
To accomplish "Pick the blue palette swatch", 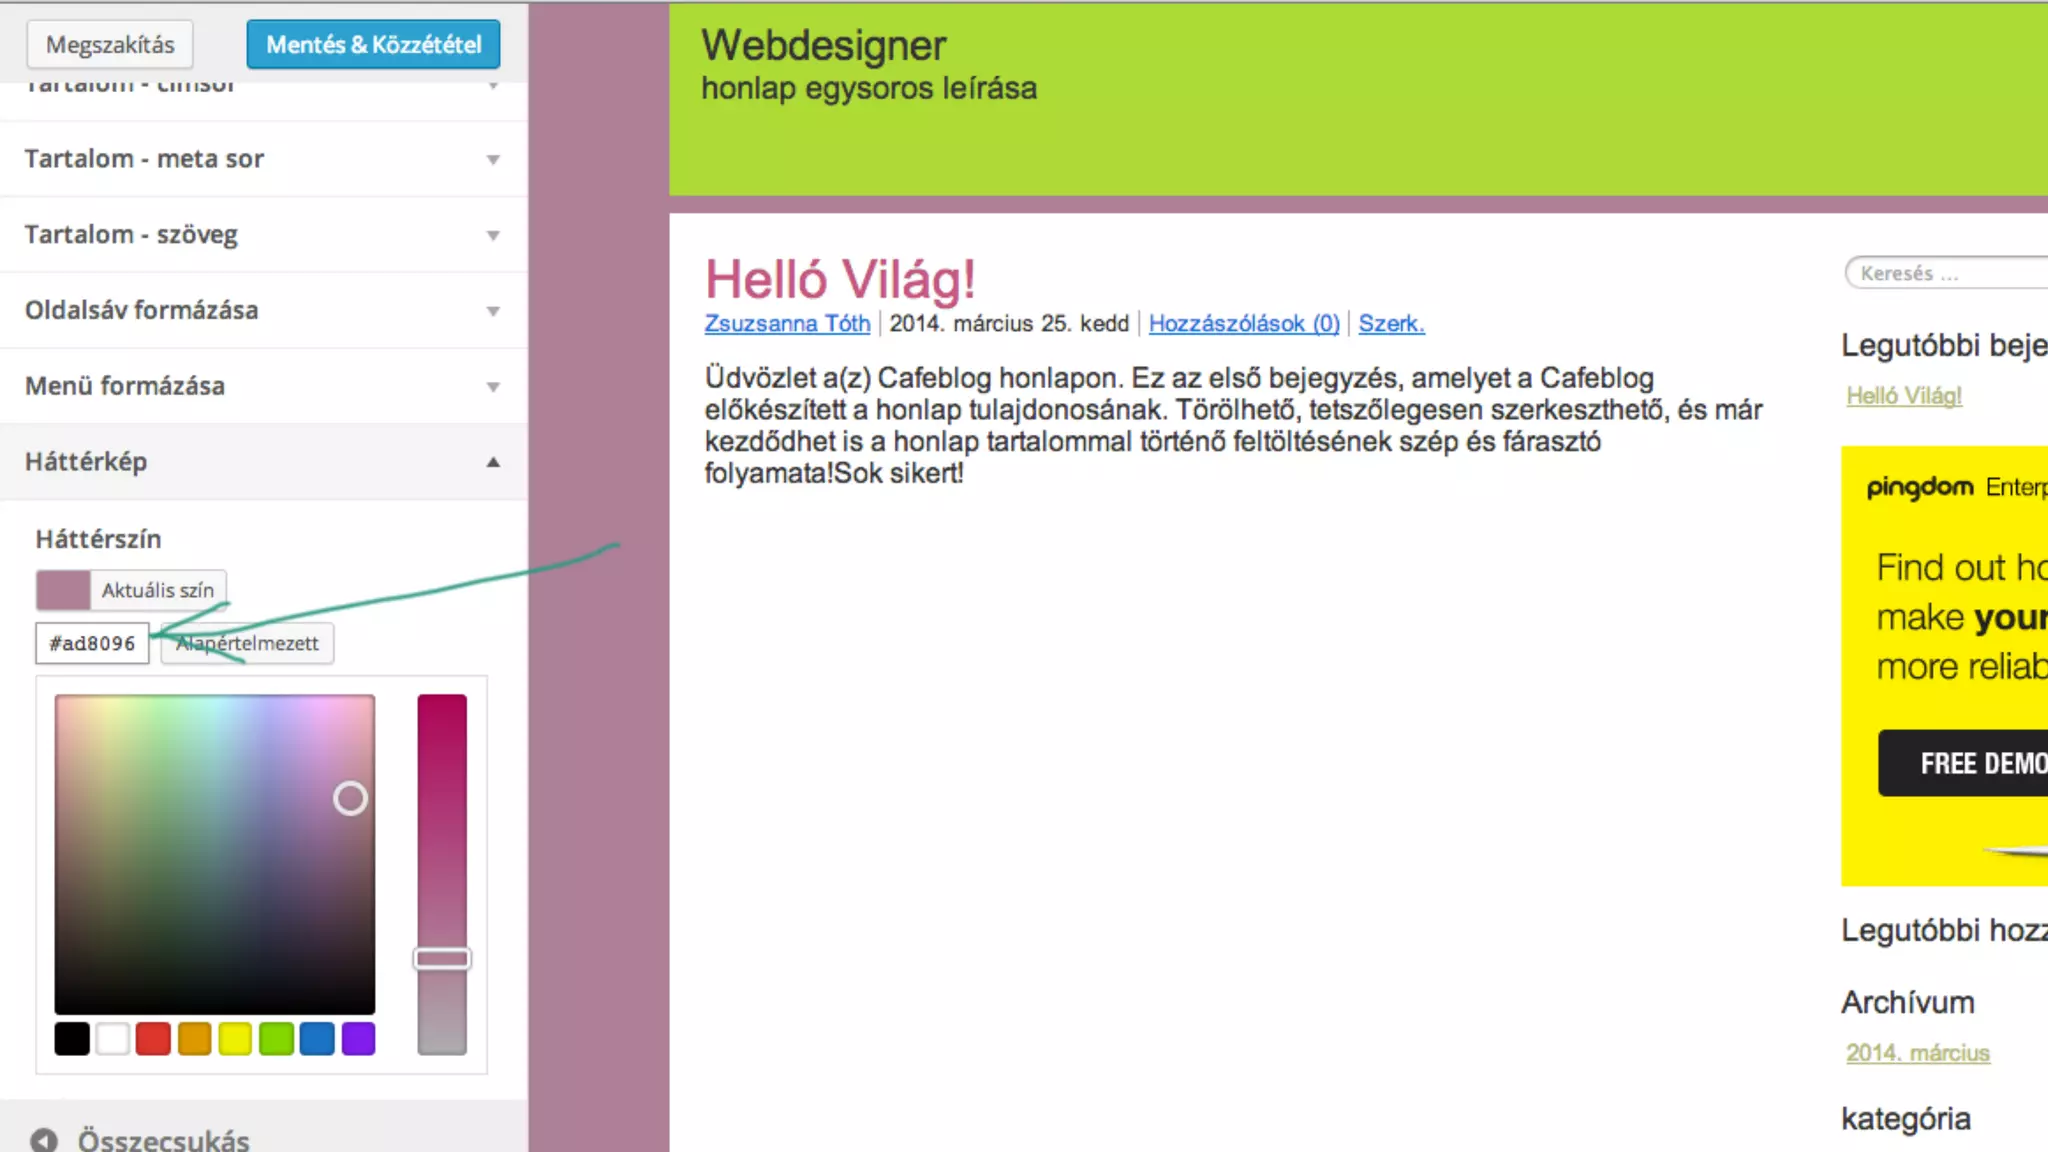I will coord(317,1039).
